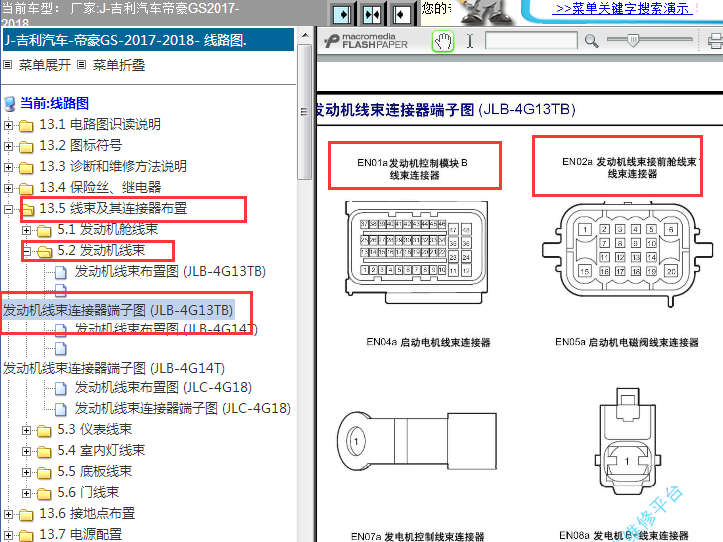Click the pane expand-right arrow button
Image resolution: width=723 pixels, height=542 pixels.
click(342, 14)
